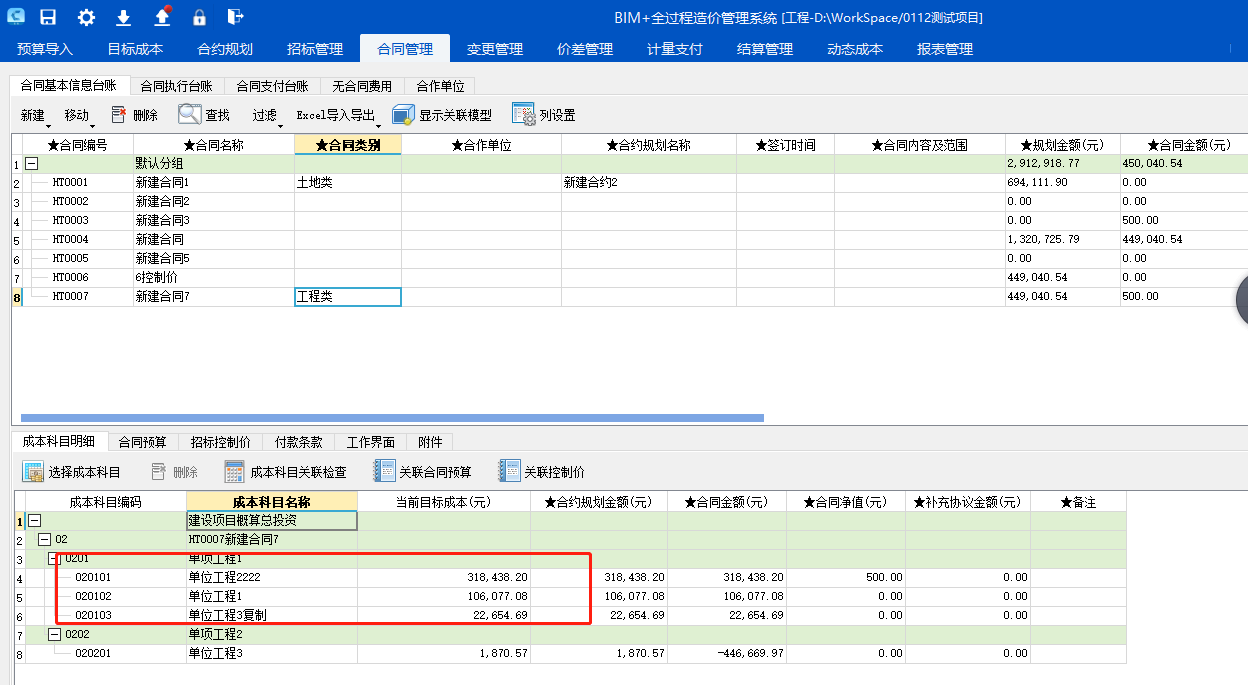Click the padlock icon in title bar

pyautogui.click(x=199, y=17)
